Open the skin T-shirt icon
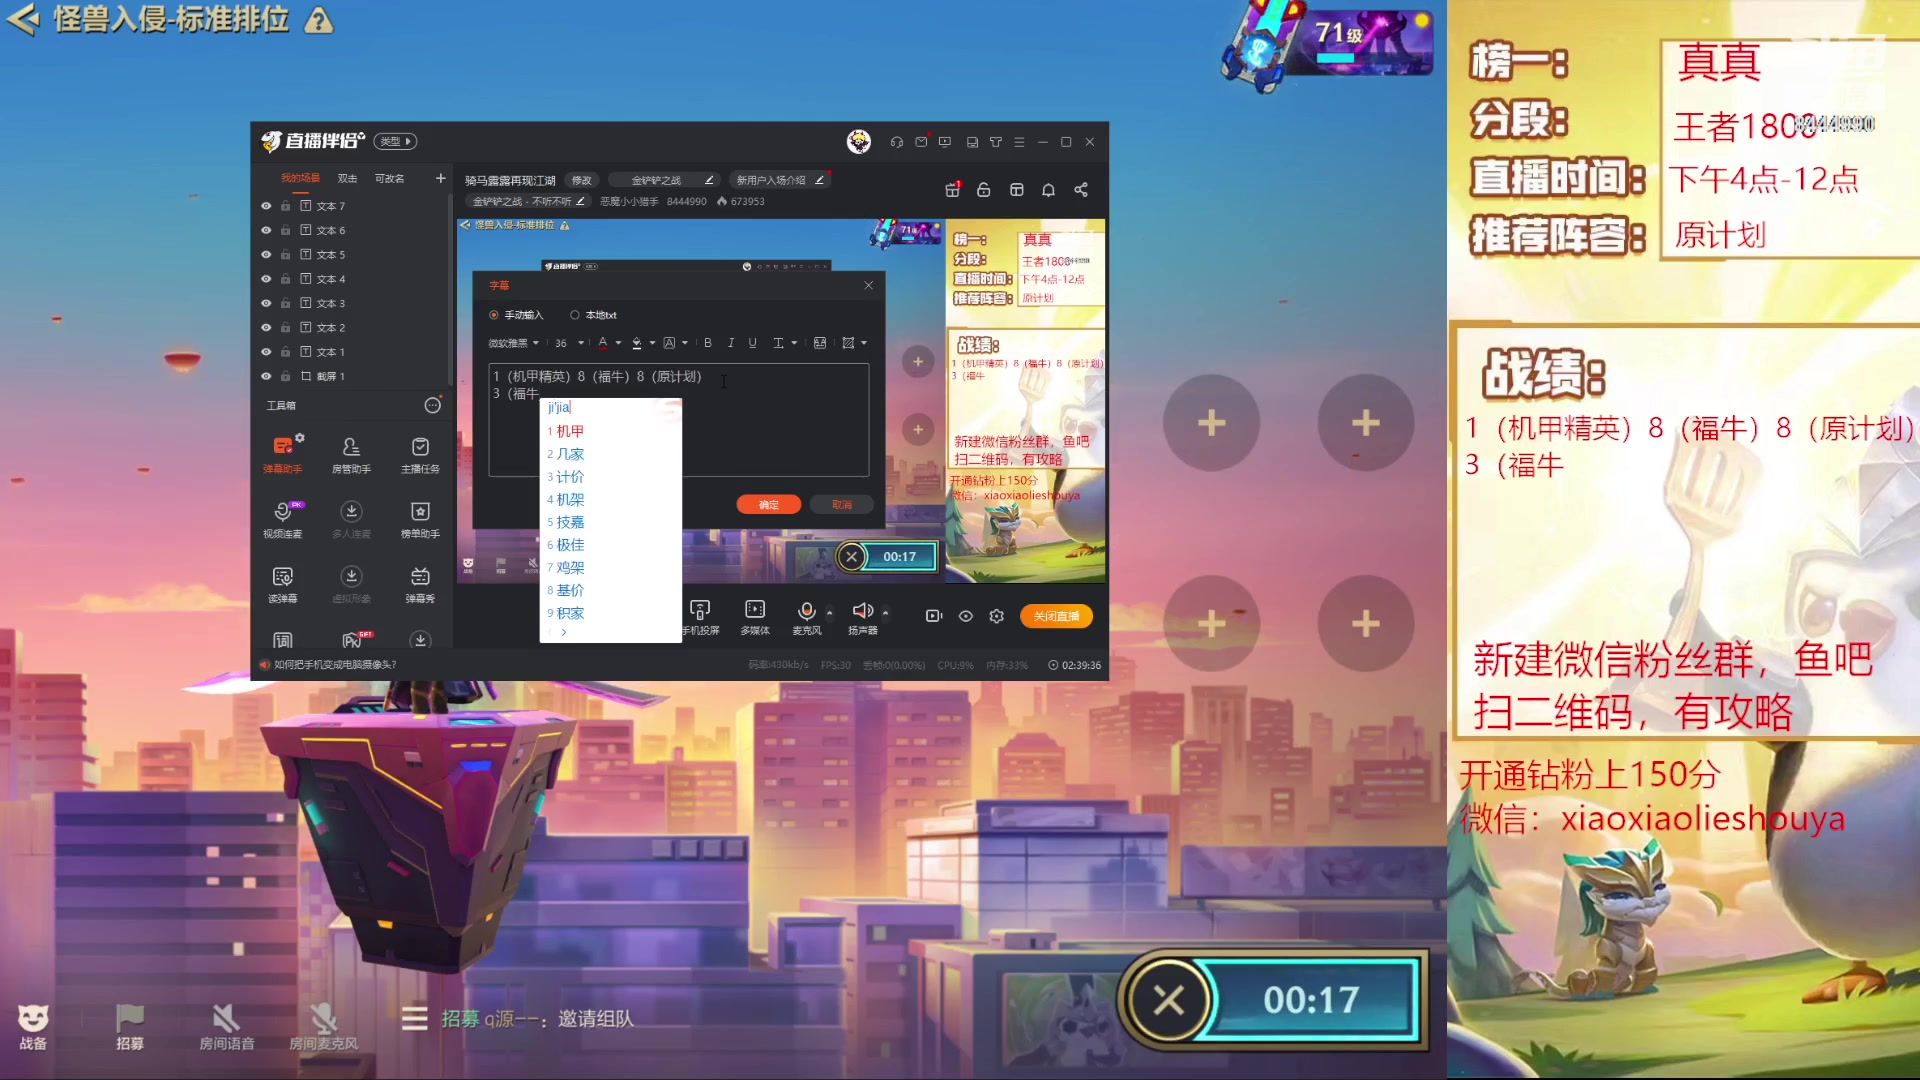1920x1080 pixels. point(995,142)
